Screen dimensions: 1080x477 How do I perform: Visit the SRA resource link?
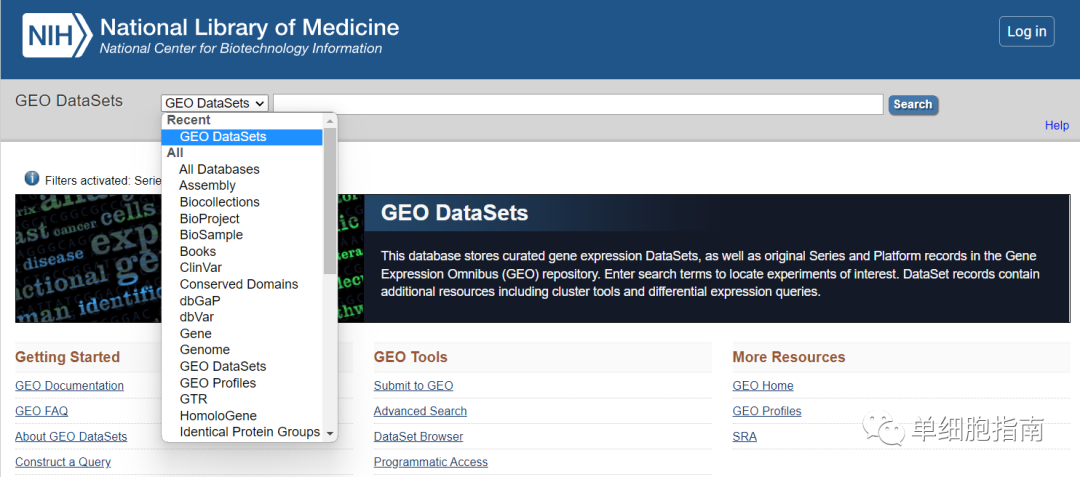coord(745,437)
